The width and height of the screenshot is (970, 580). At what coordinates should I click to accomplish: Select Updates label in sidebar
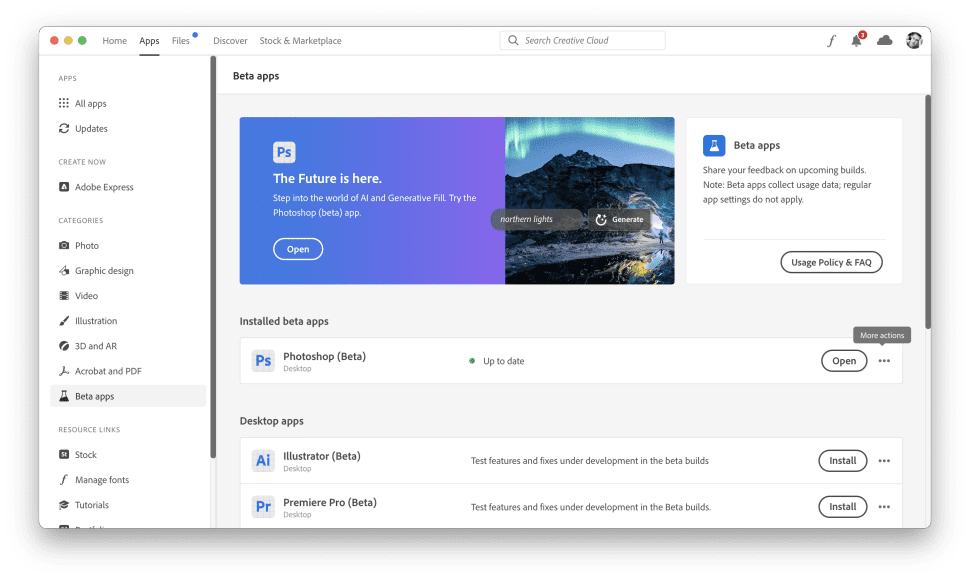pos(91,129)
